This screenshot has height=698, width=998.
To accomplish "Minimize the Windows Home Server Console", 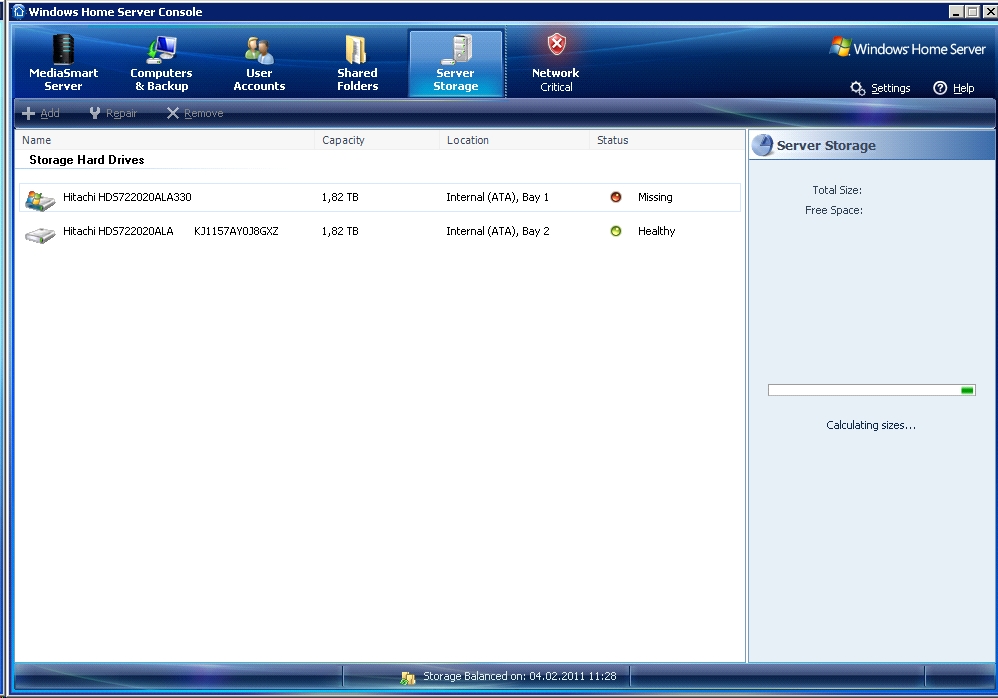I will 956,11.
